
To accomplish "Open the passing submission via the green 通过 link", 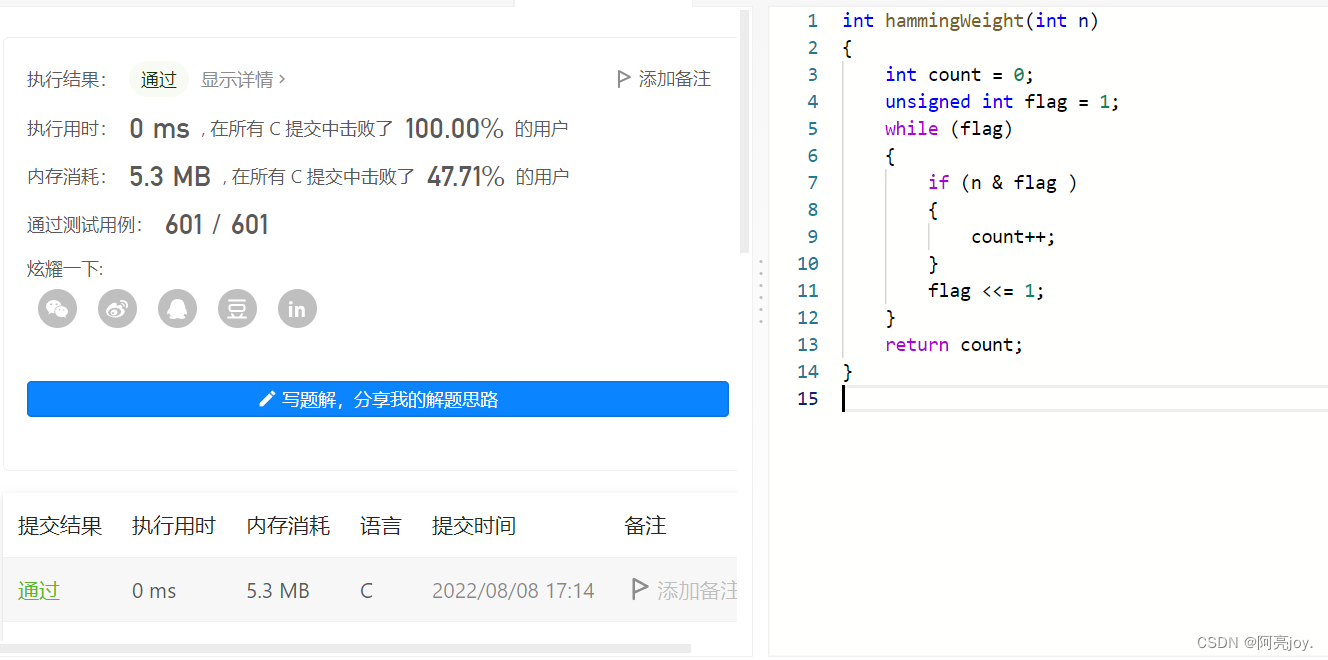I will pyautogui.click(x=38, y=590).
